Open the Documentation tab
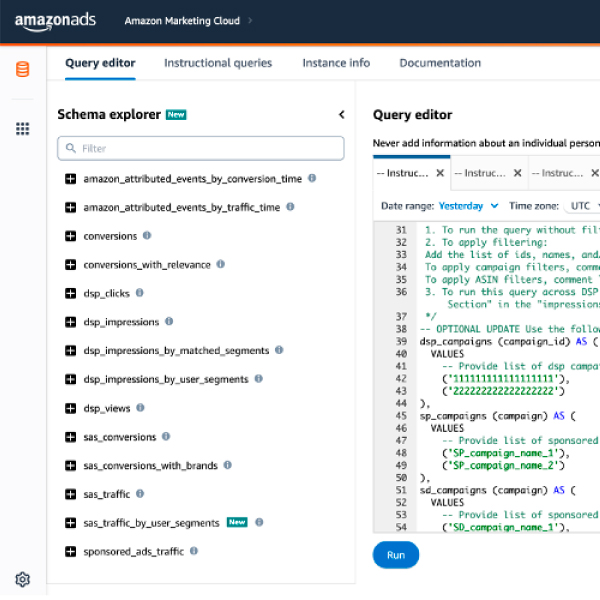This screenshot has width=600, height=600. (x=440, y=63)
